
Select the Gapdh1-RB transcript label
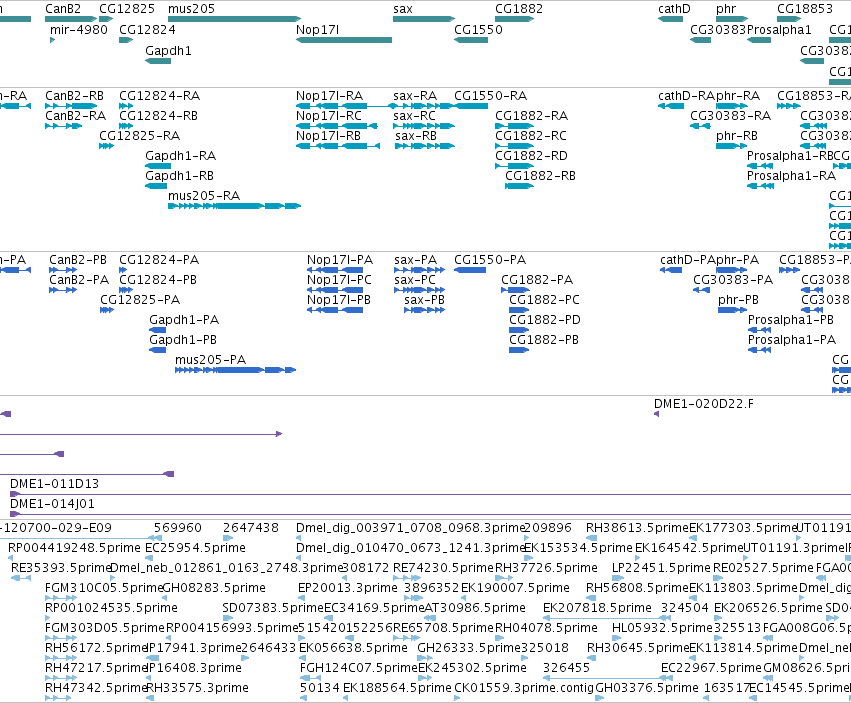point(179,176)
